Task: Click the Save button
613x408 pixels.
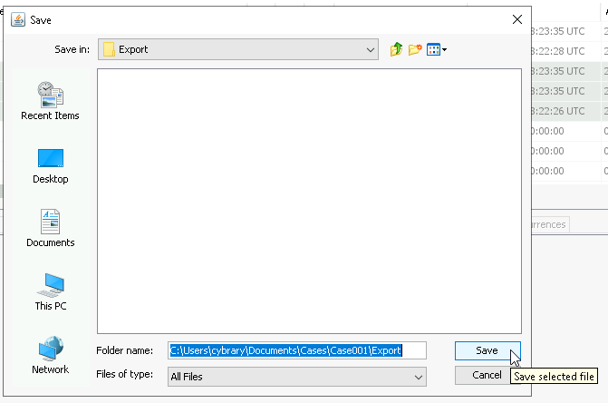Action: tap(487, 351)
